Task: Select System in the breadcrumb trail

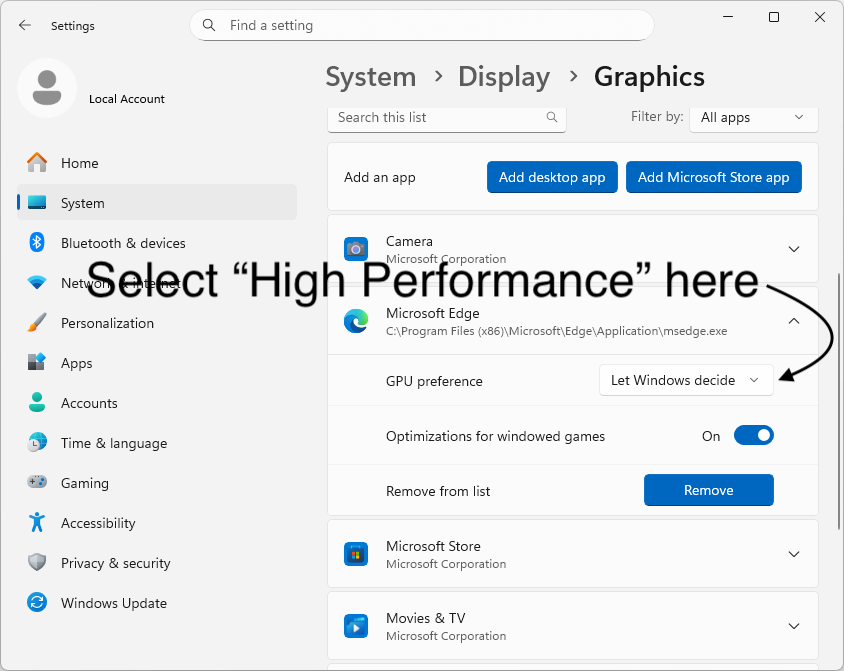Action: pyautogui.click(x=371, y=76)
